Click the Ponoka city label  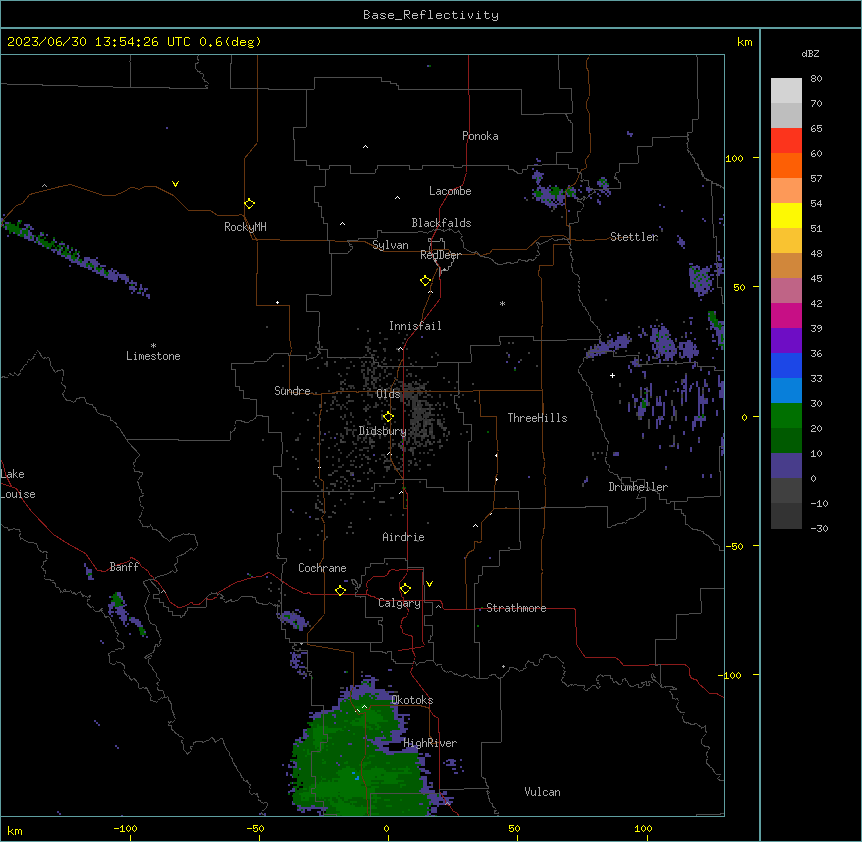[x=480, y=136]
